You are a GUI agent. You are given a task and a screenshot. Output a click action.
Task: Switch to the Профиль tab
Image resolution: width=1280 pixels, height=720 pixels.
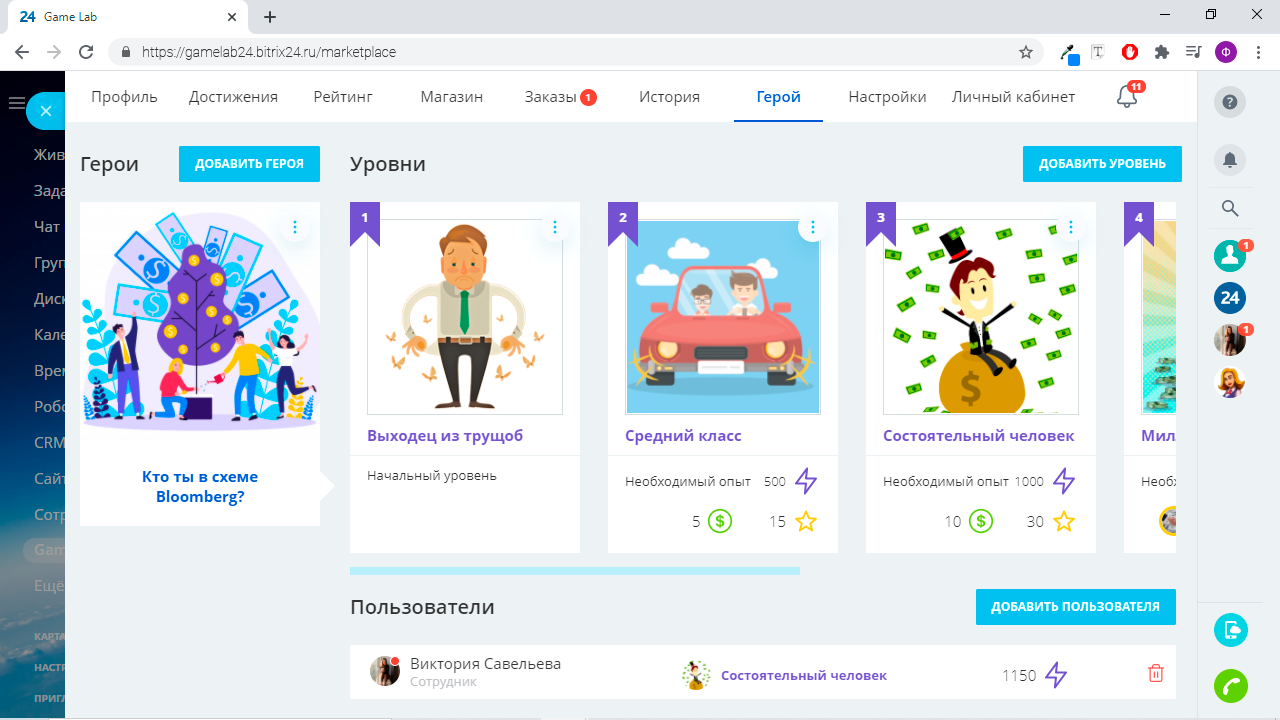125,97
